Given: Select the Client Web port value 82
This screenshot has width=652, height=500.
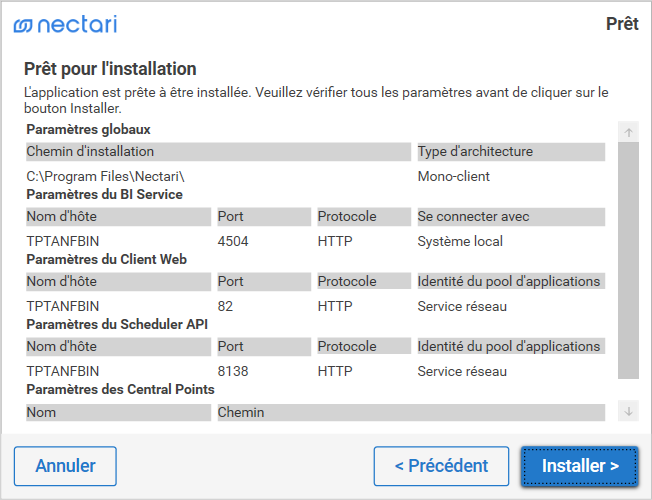Looking at the screenshot, I should click(x=225, y=306).
